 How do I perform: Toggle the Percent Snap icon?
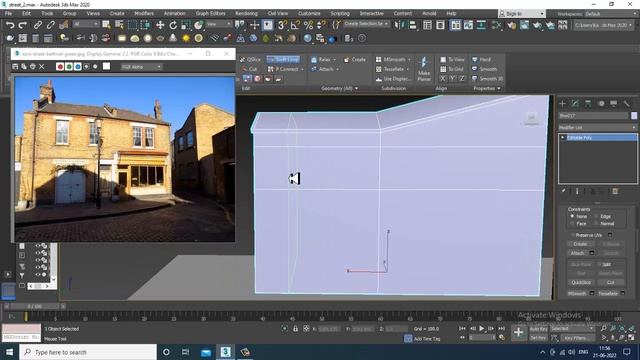click(308, 25)
